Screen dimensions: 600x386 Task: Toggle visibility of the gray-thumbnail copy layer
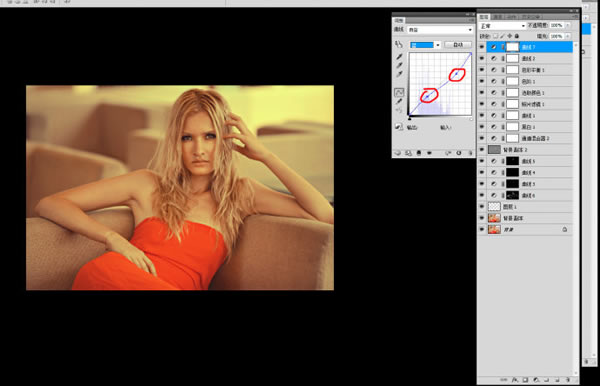482,150
